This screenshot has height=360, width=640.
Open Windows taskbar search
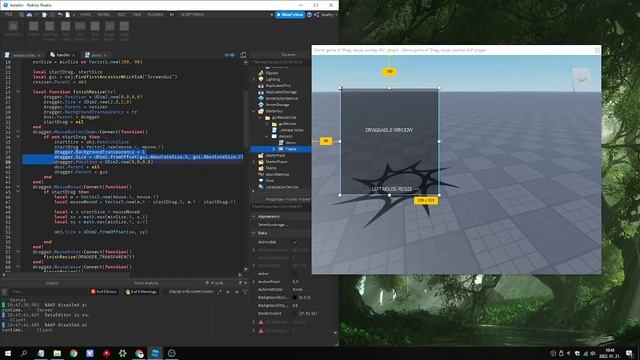coord(24,353)
